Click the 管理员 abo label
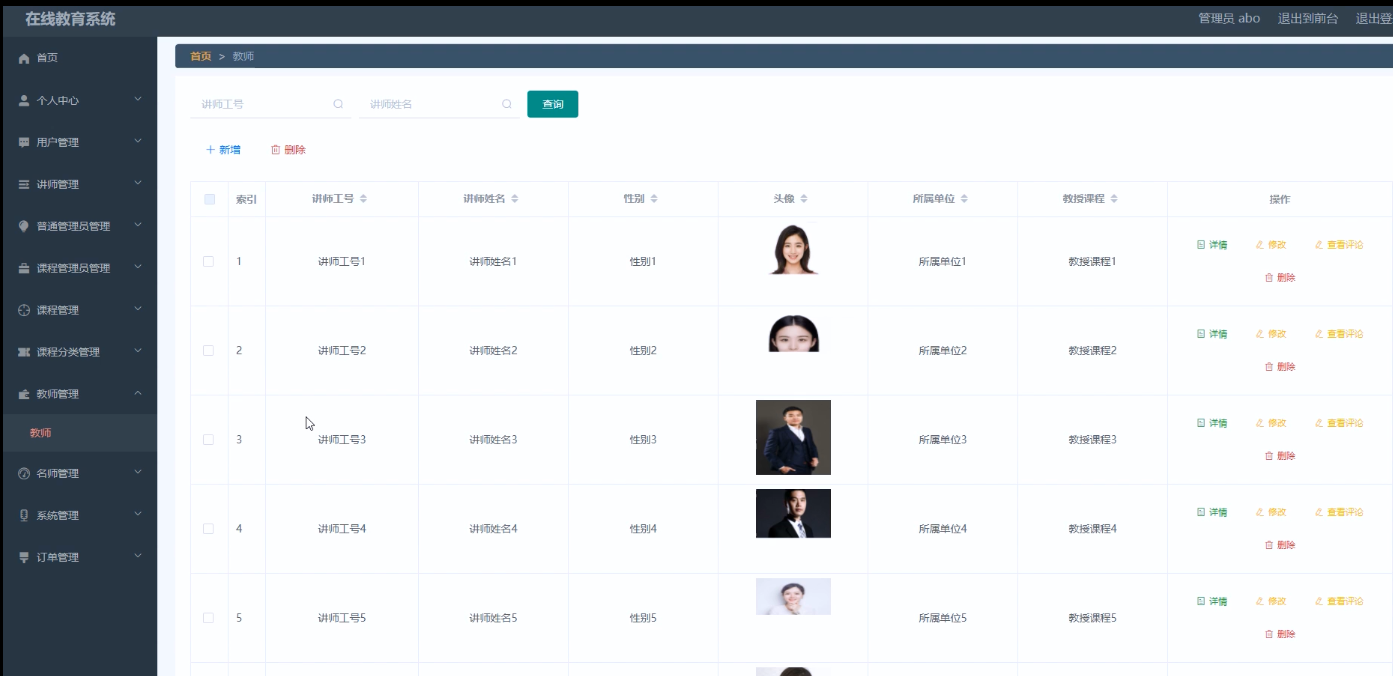Image resolution: width=1393 pixels, height=676 pixels. click(1229, 19)
